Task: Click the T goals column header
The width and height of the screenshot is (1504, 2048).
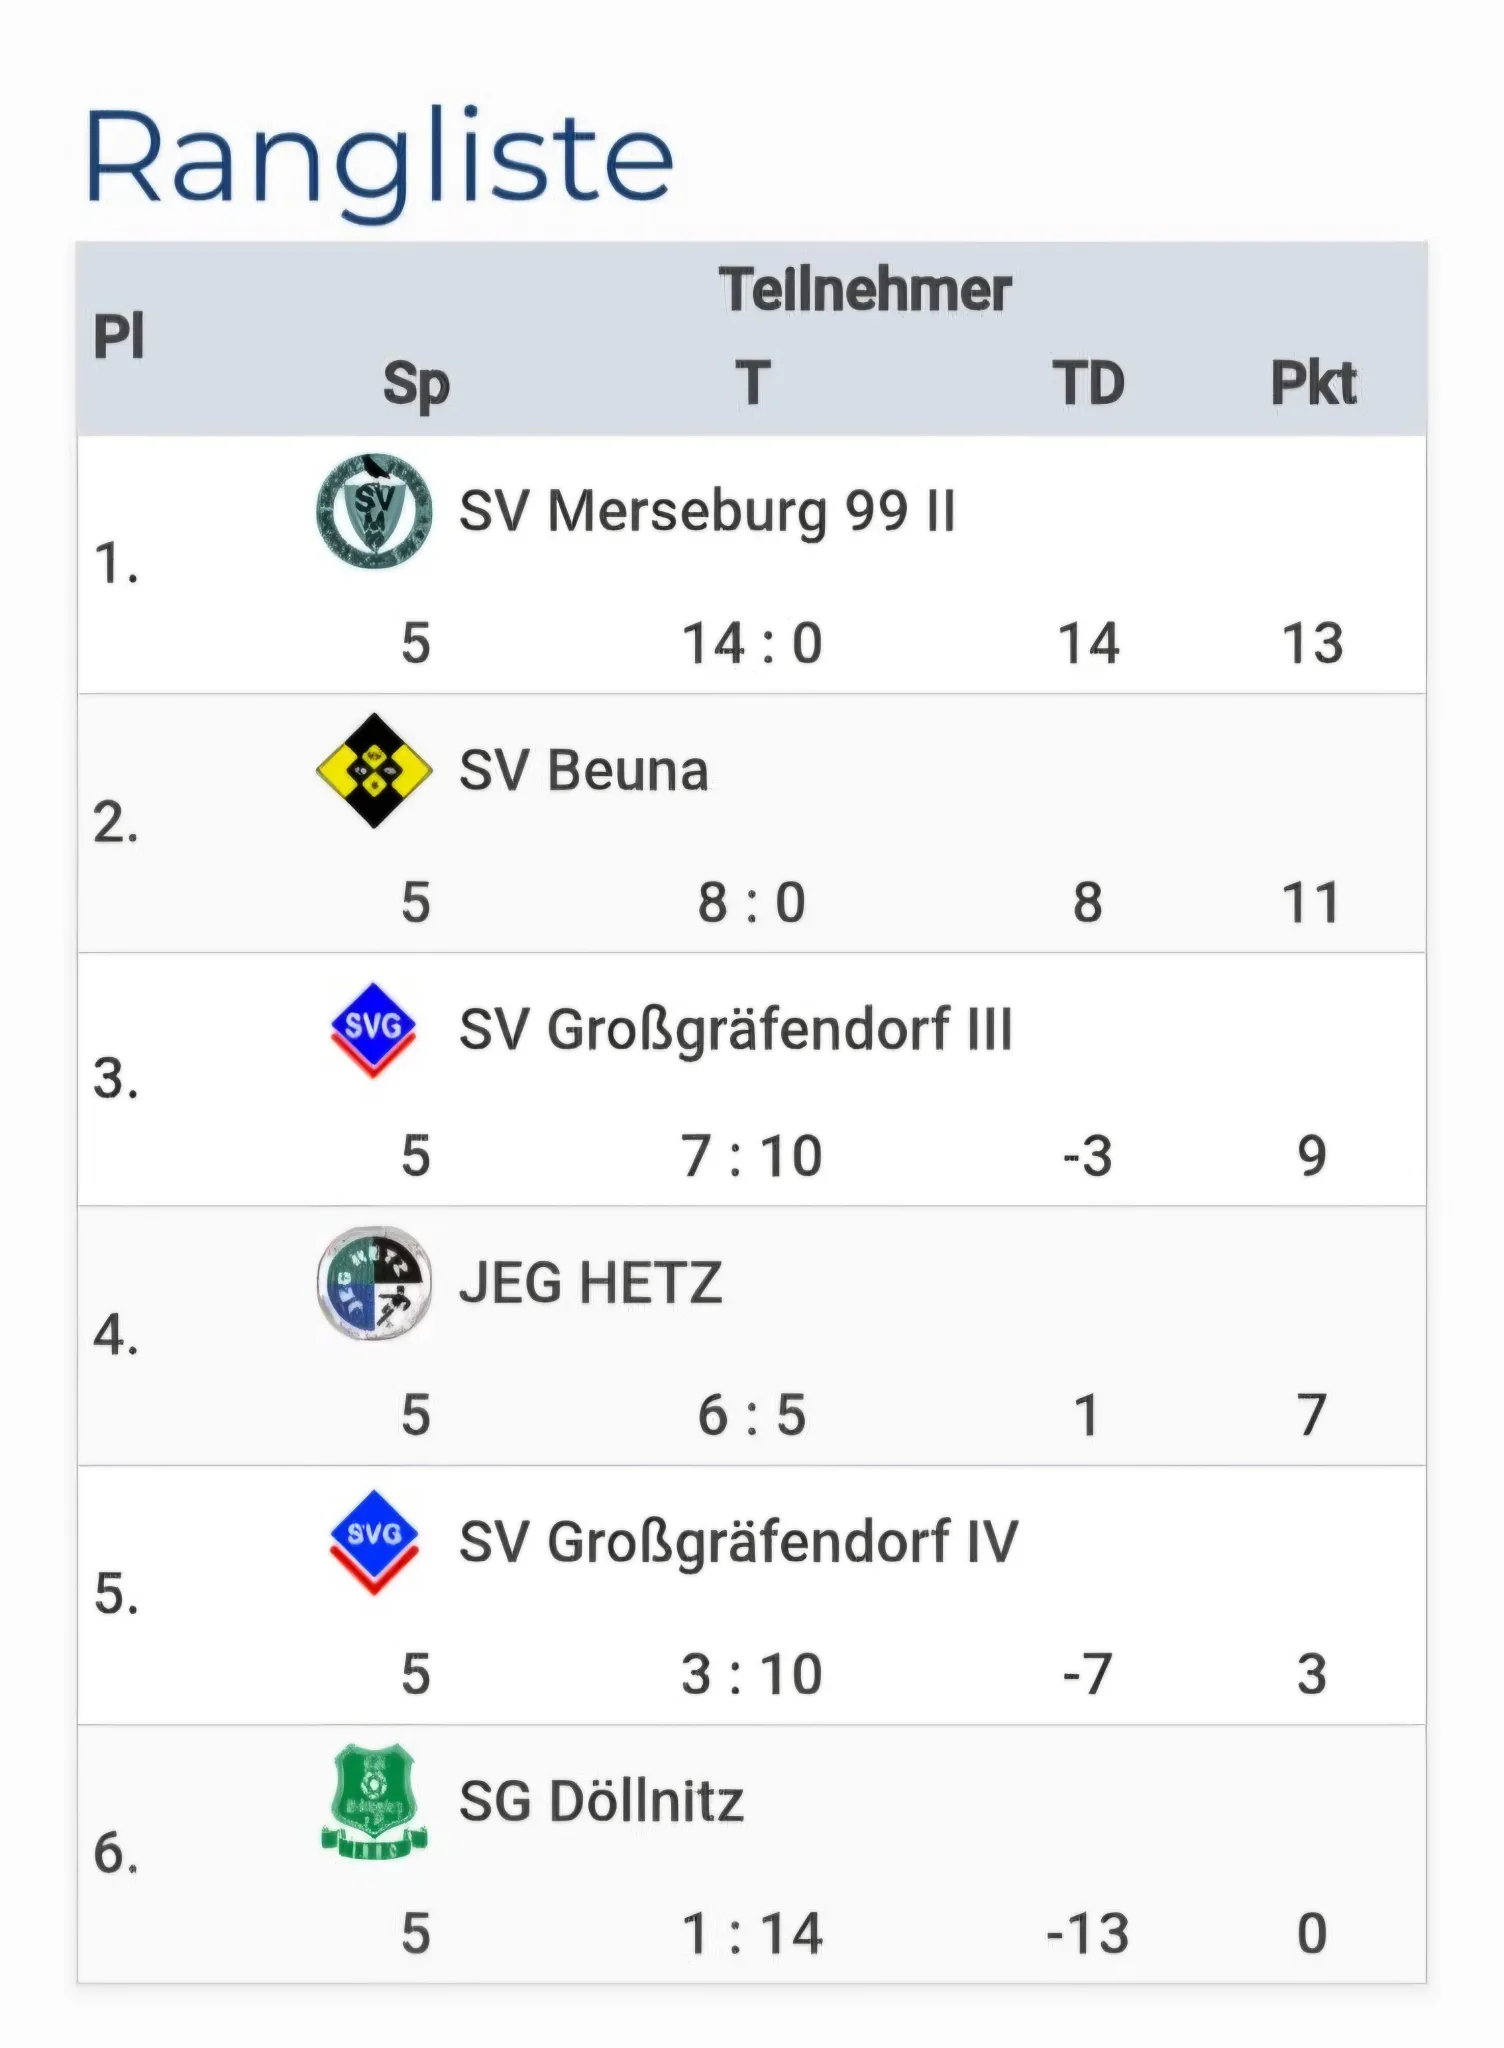Action: click(x=753, y=383)
